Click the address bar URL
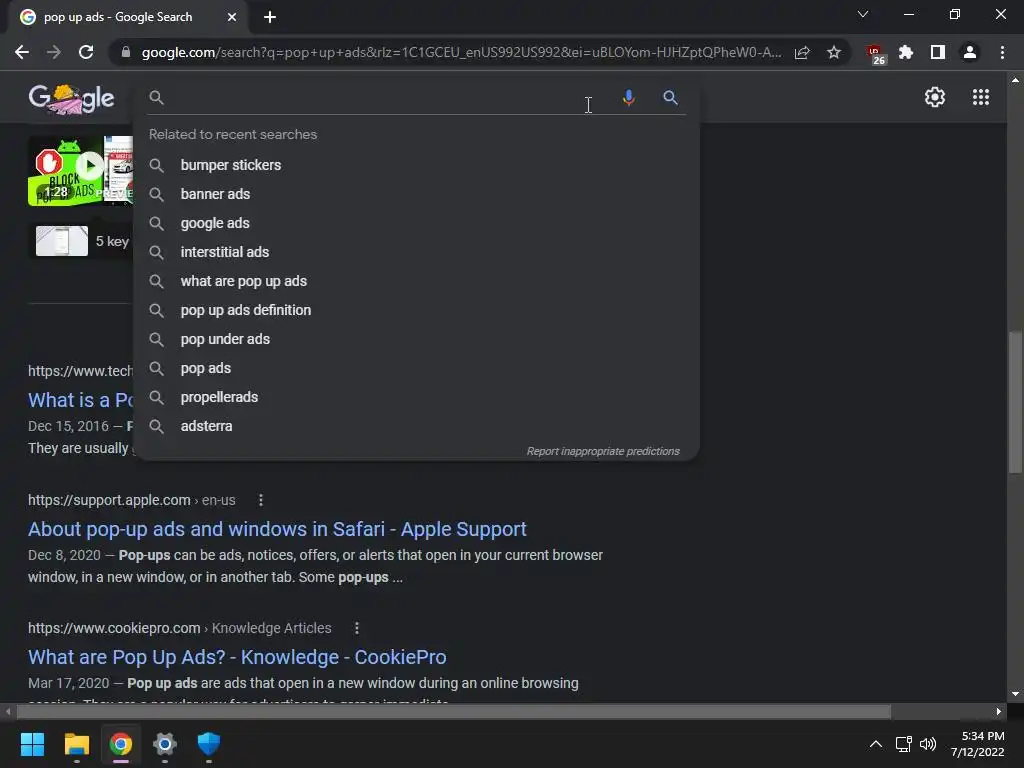Viewport: 1024px width, 768px height. pyautogui.click(x=461, y=52)
